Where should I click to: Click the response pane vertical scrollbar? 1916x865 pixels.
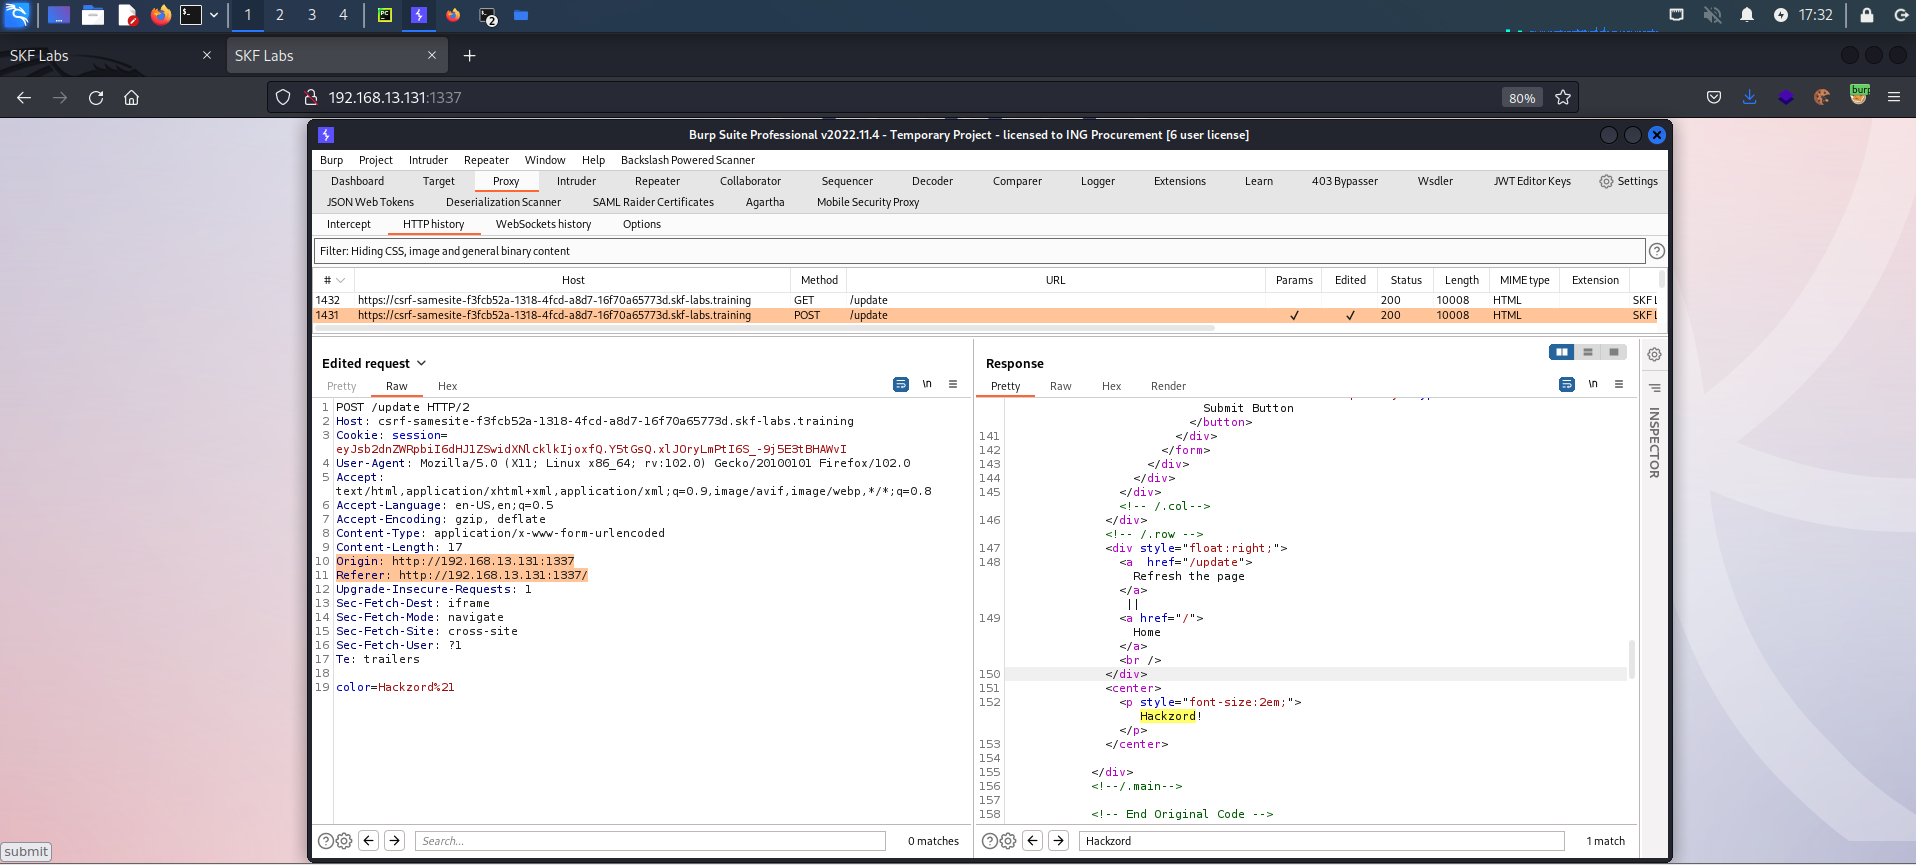click(x=1632, y=660)
